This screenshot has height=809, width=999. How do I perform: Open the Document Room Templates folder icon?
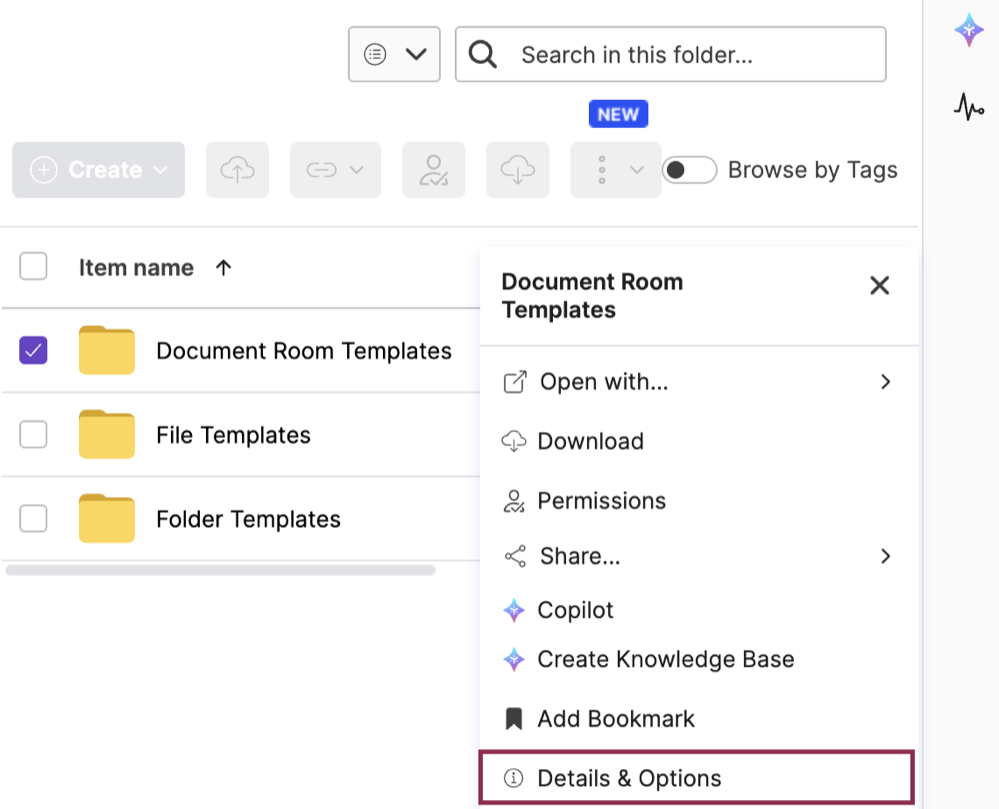(106, 350)
